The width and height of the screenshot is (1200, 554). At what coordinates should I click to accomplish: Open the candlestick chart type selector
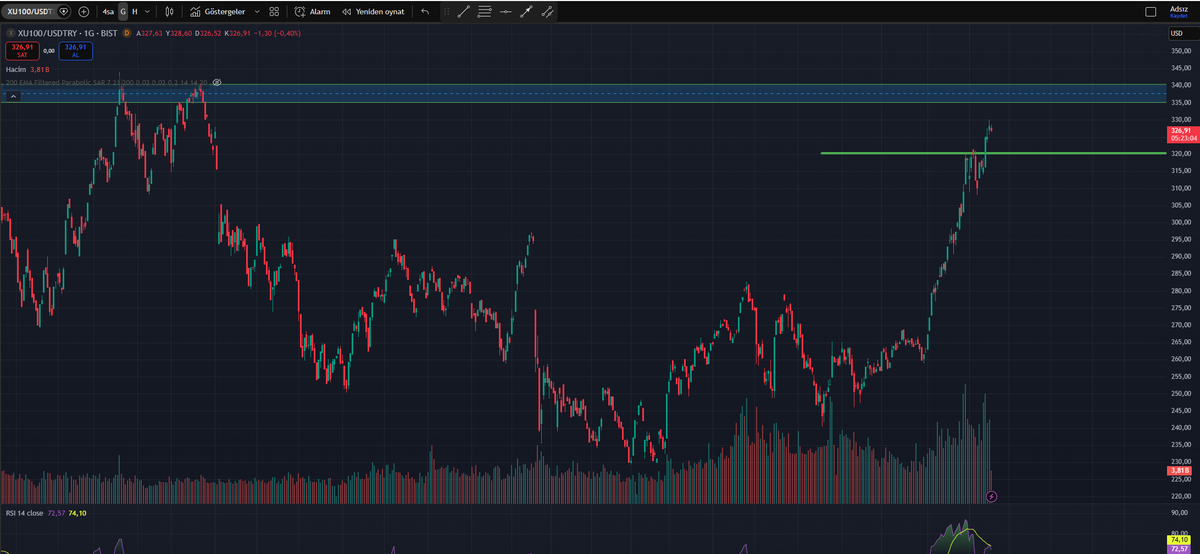pyautogui.click(x=169, y=11)
